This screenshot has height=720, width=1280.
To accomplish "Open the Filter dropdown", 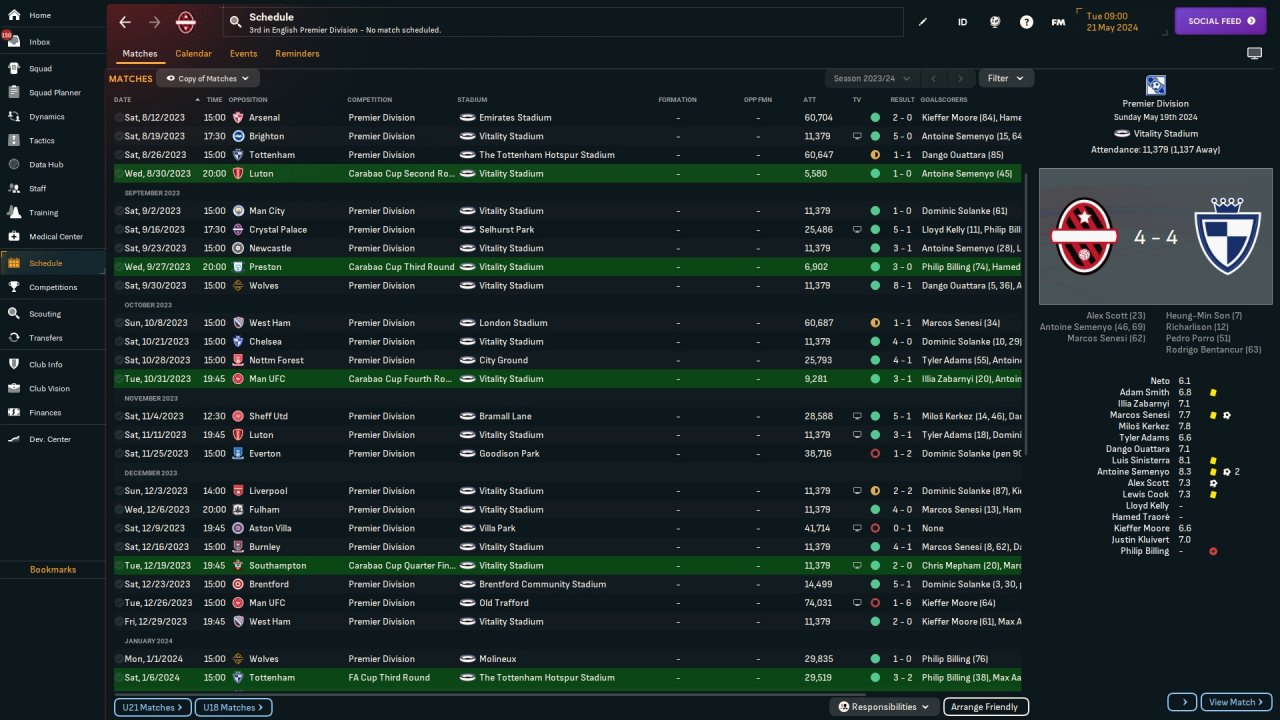I will (x=1006, y=78).
